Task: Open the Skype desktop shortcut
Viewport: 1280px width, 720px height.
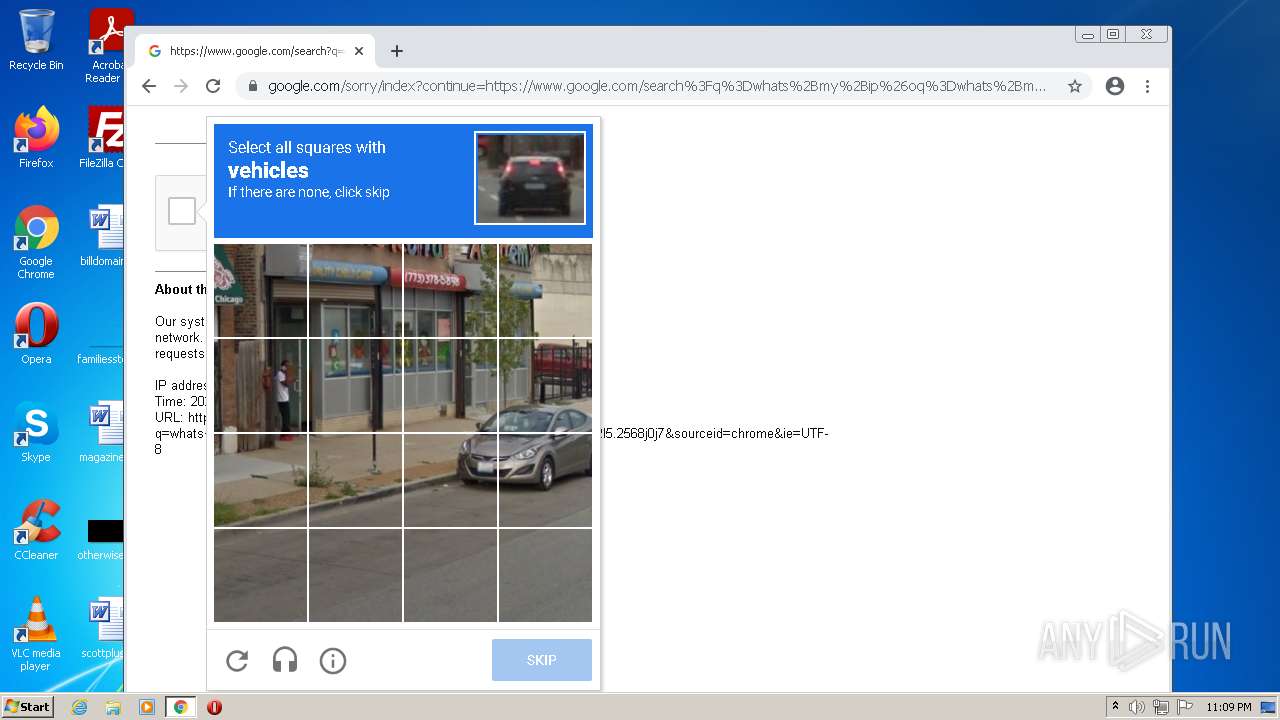Action: 36,431
